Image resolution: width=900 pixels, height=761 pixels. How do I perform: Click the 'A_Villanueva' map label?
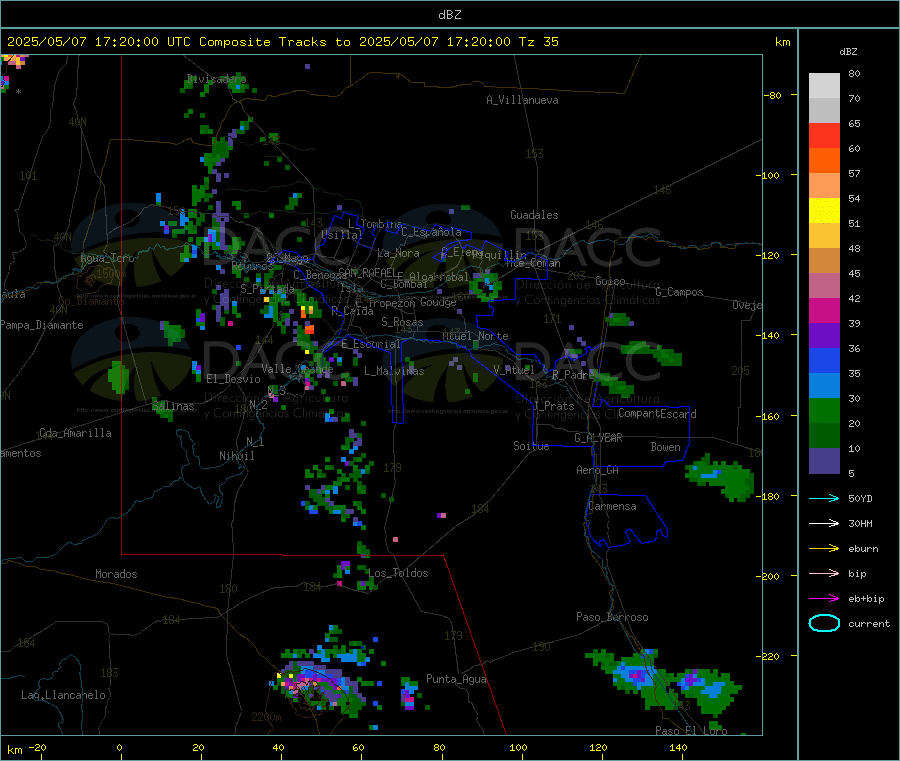pos(522,100)
